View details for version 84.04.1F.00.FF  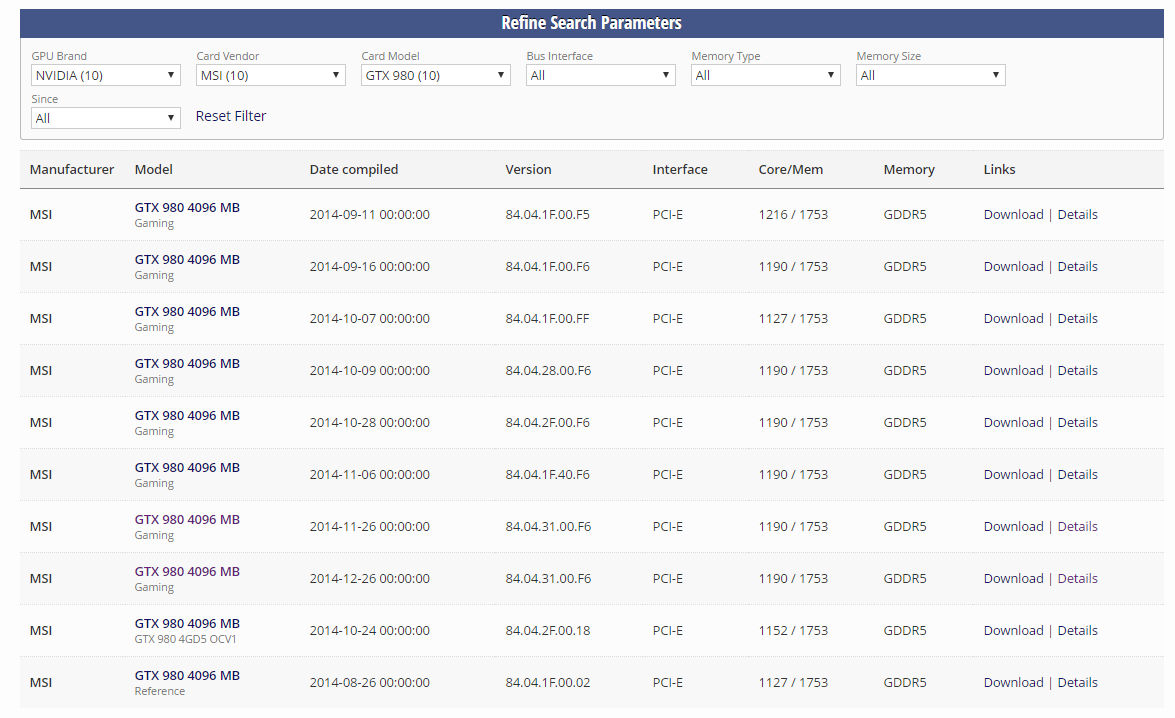tap(1078, 319)
